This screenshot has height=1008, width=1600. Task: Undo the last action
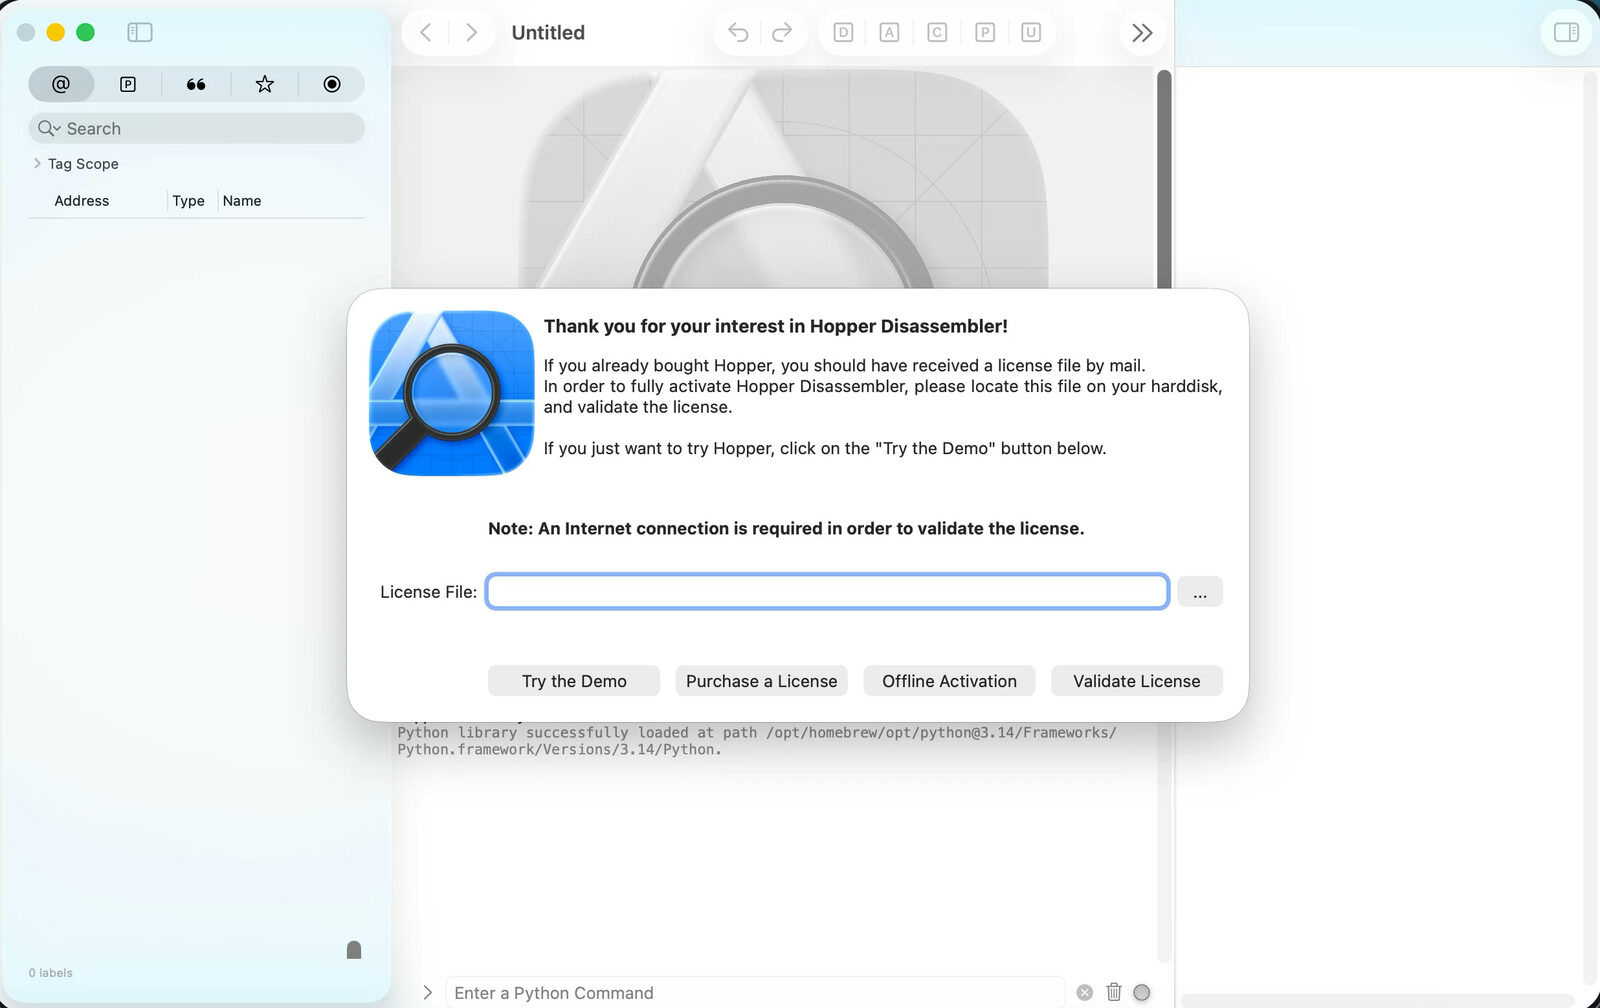(x=738, y=33)
